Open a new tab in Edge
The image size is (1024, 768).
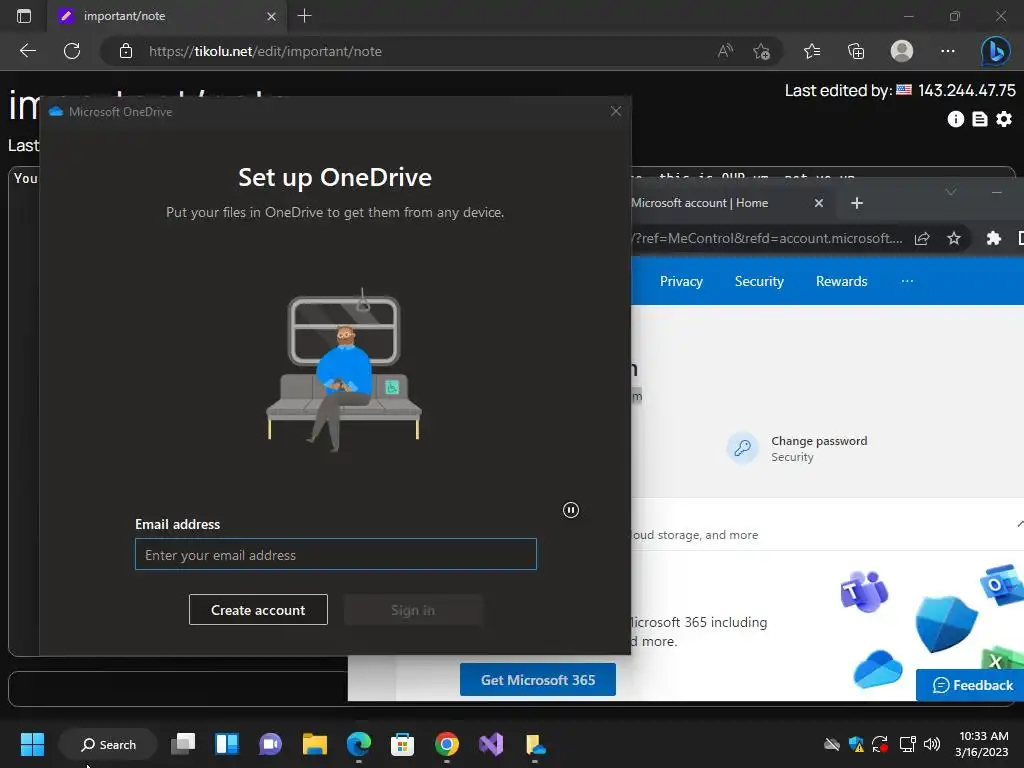point(304,16)
